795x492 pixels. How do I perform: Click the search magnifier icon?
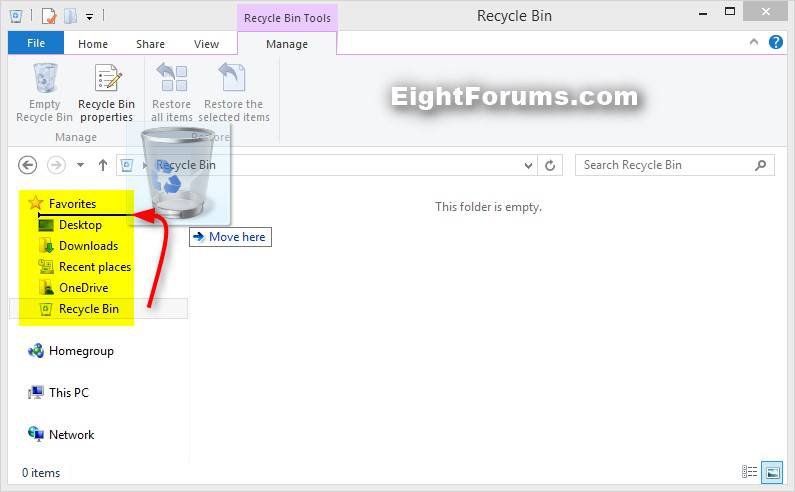[x=761, y=165]
